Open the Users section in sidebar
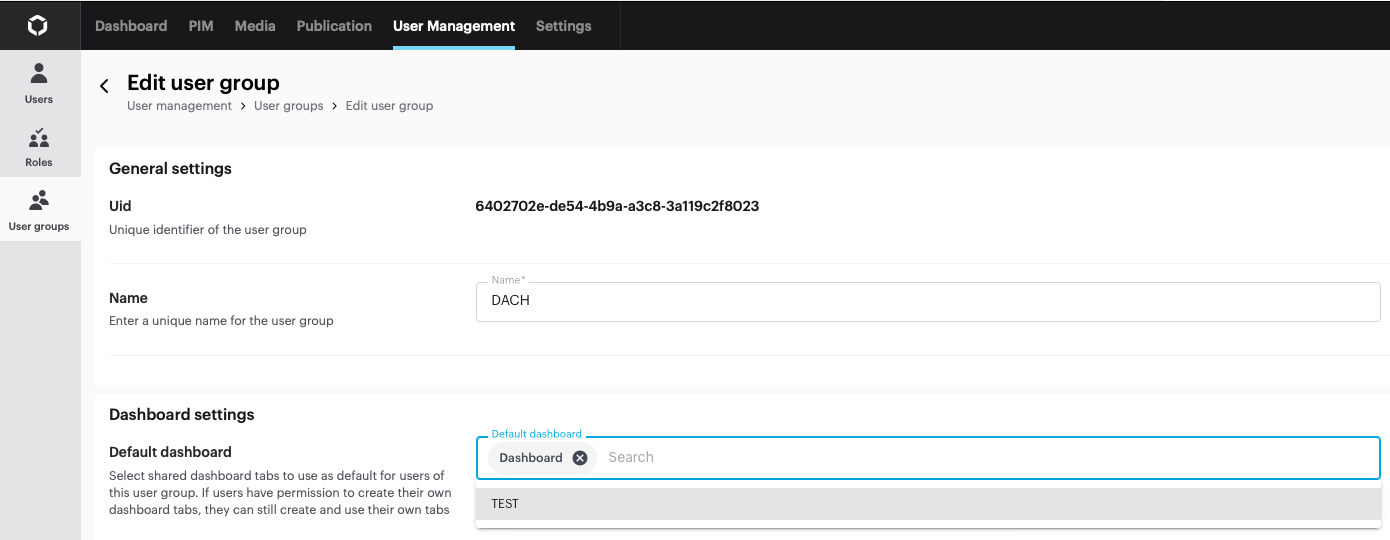Viewport: 1390px width, 540px height. tap(39, 83)
